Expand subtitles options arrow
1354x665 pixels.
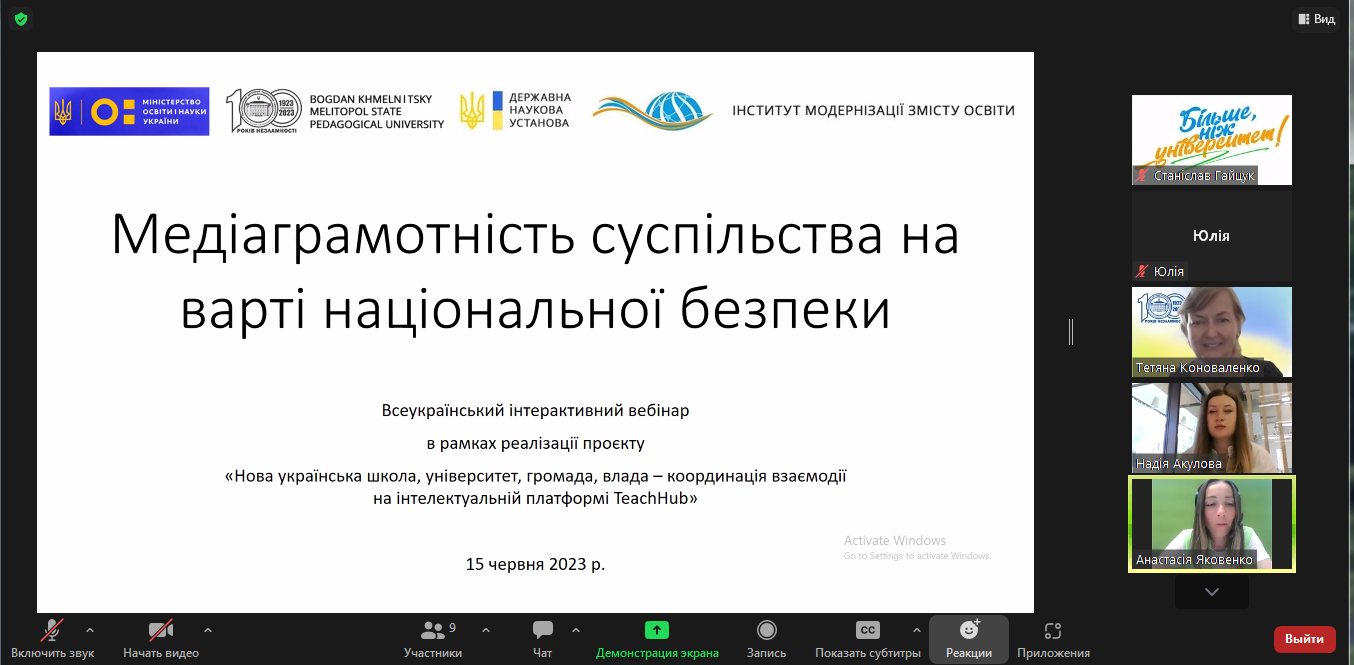click(917, 630)
